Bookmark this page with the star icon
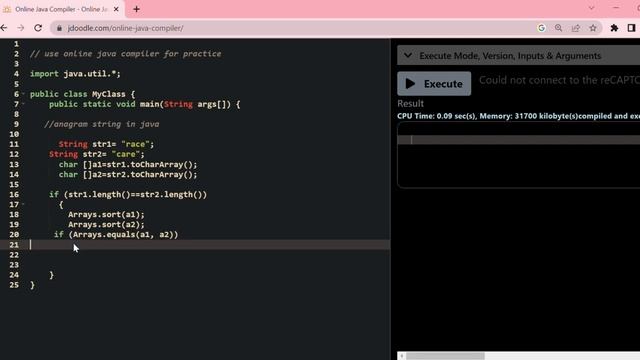Viewport: 640px width, 360px height. 593,28
